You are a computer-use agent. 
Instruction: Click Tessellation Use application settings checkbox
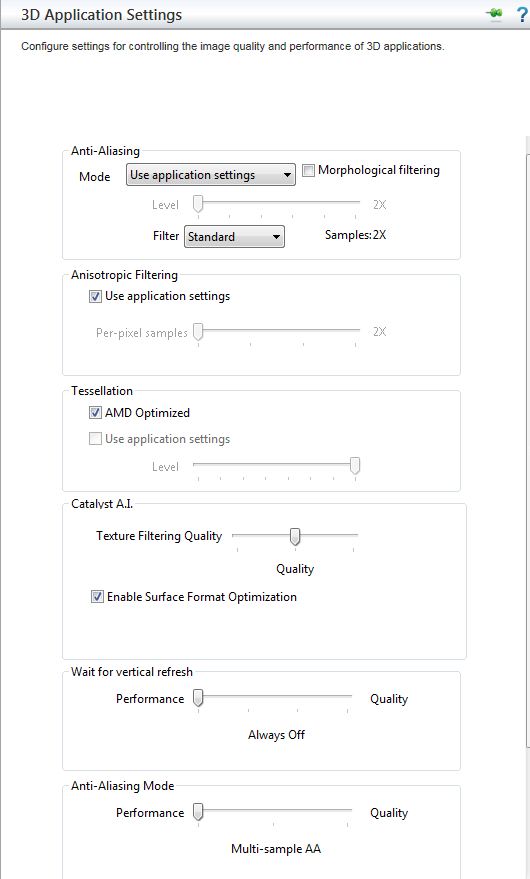[x=95, y=439]
